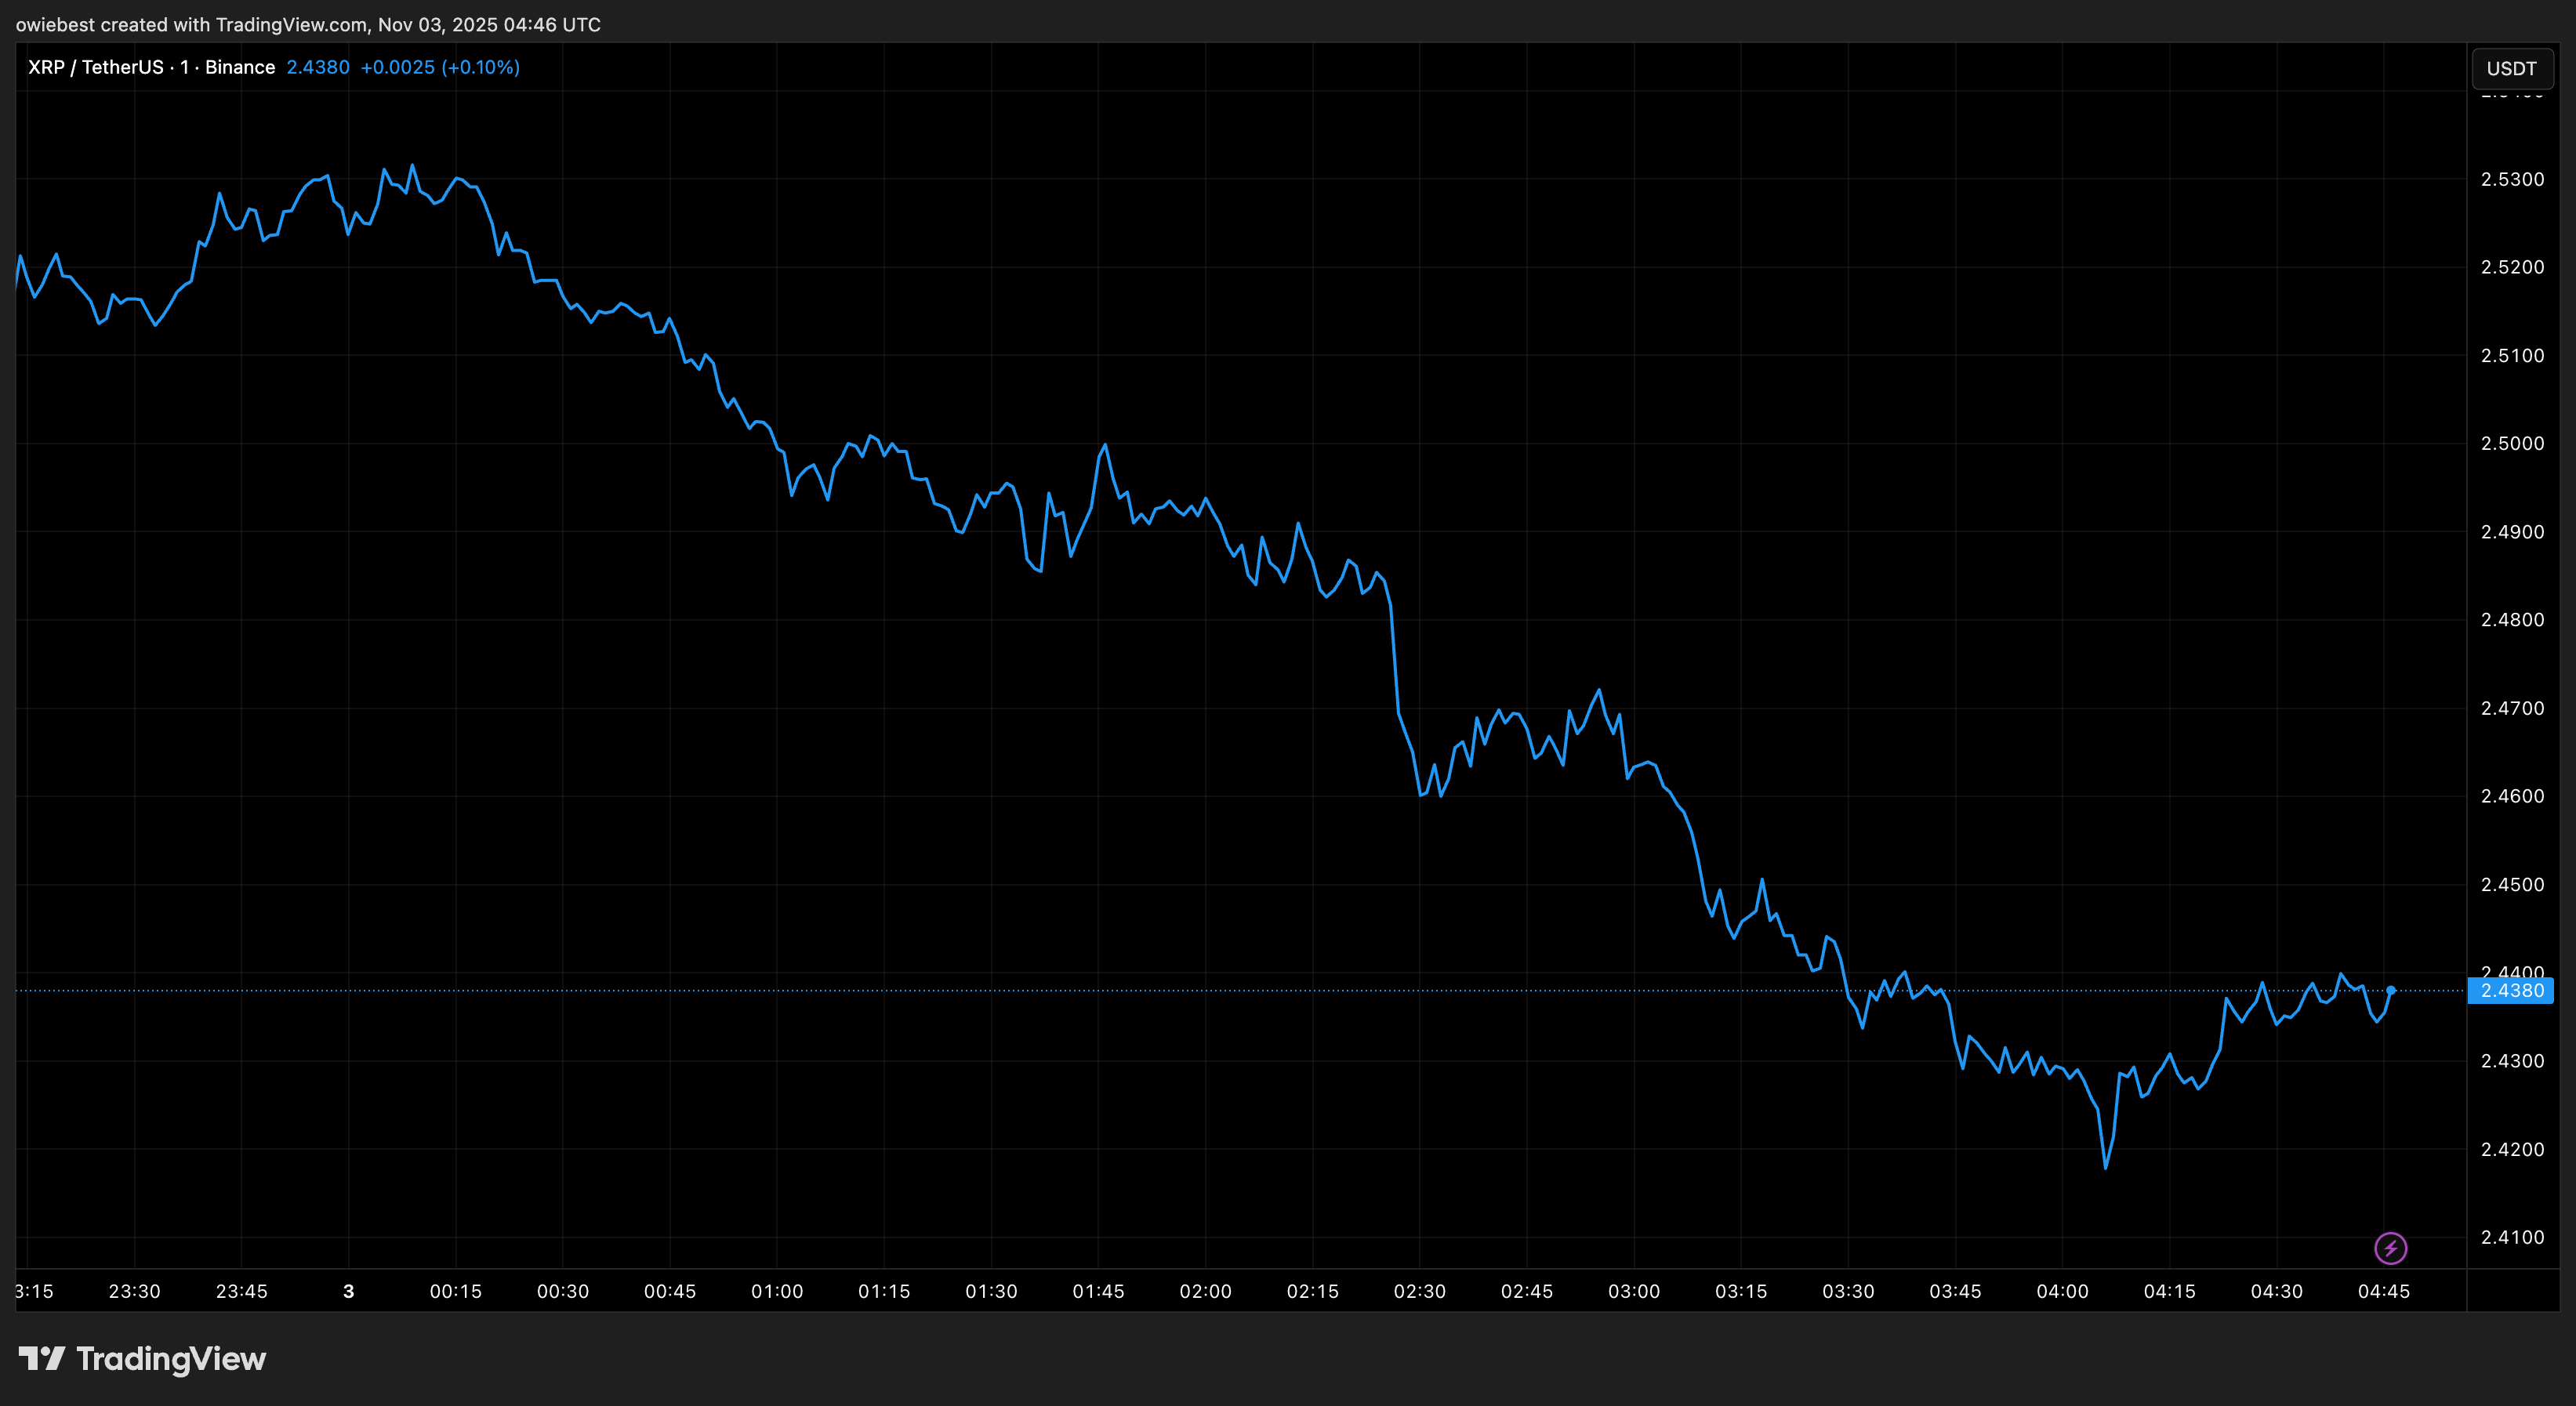Click the 2.4380 value in chart legend
The height and width of the screenshot is (1406, 2576).
coord(318,67)
